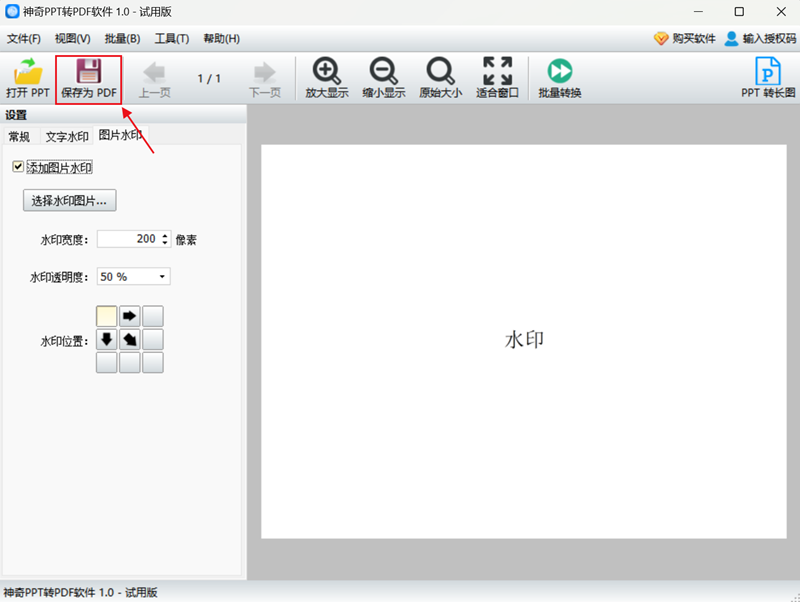
Task: Maximize the application window
Action: coord(739,11)
